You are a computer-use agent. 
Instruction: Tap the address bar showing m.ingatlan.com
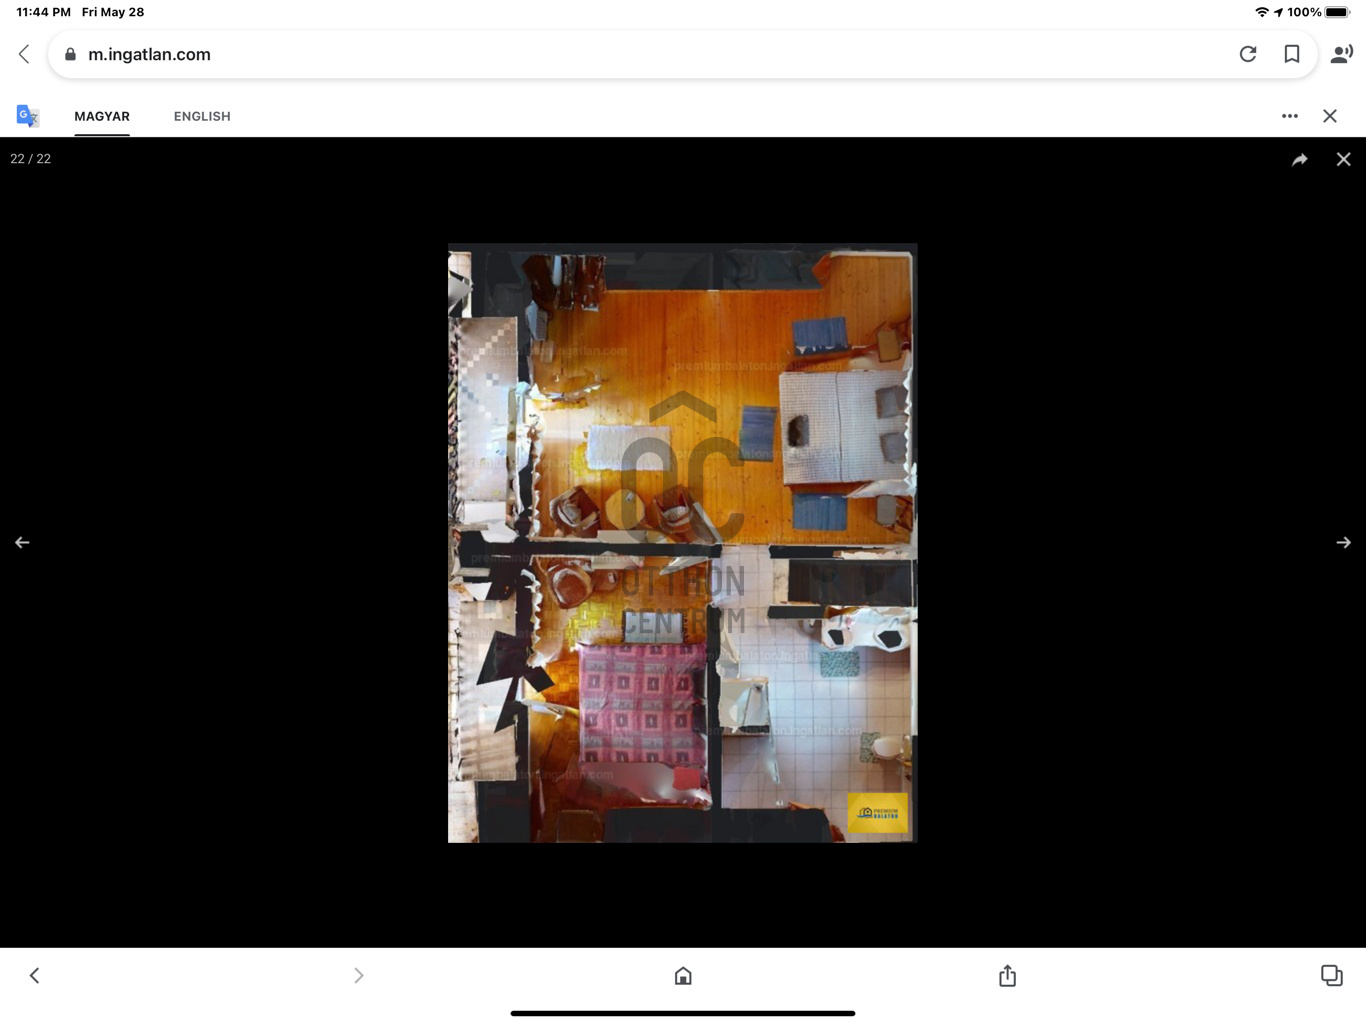point(400,54)
